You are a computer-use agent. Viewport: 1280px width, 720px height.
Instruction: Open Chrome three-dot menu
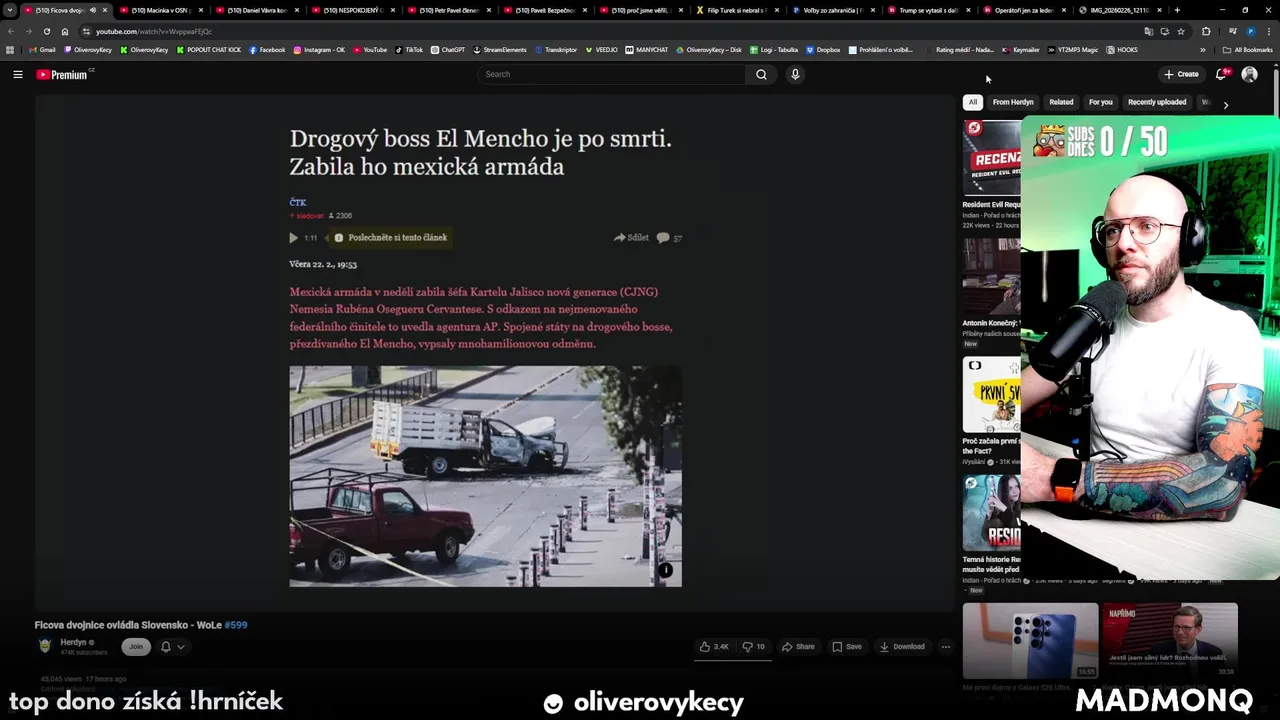[x=1268, y=31]
